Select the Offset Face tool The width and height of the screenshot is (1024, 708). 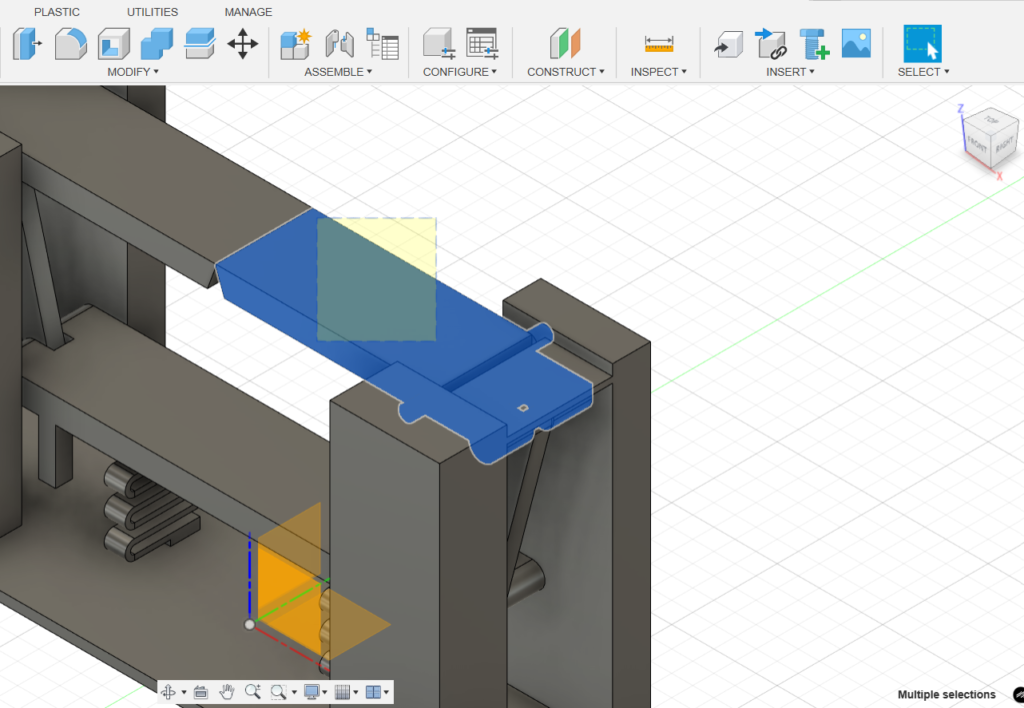pyautogui.click(x=200, y=44)
